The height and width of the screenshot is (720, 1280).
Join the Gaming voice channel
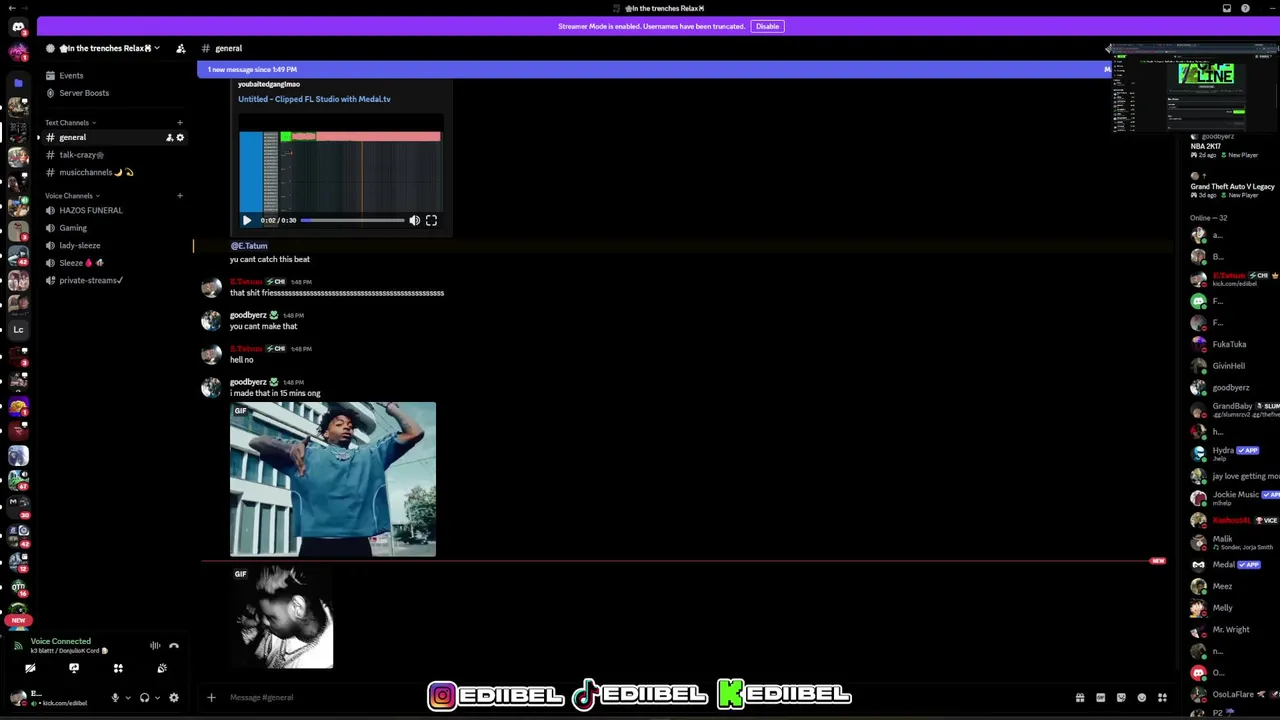tap(73, 228)
